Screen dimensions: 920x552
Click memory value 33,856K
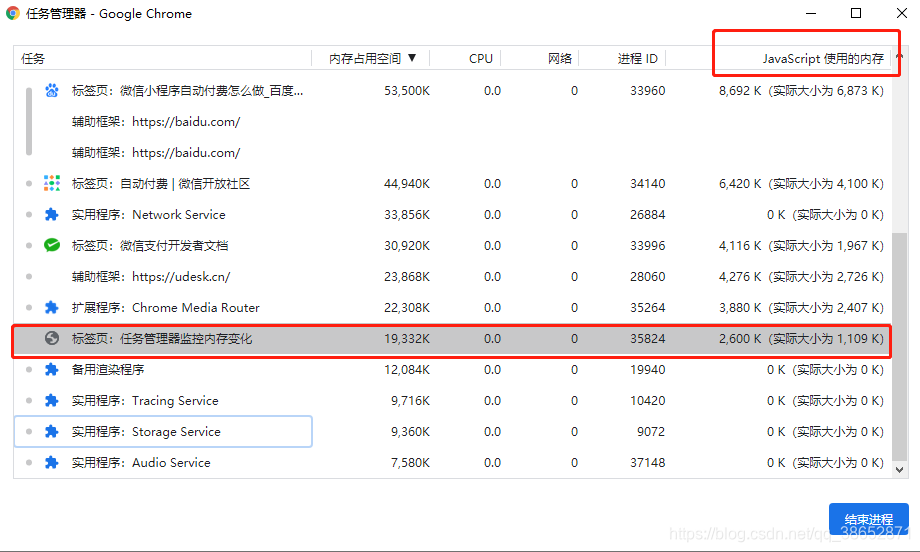[x=407, y=215]
